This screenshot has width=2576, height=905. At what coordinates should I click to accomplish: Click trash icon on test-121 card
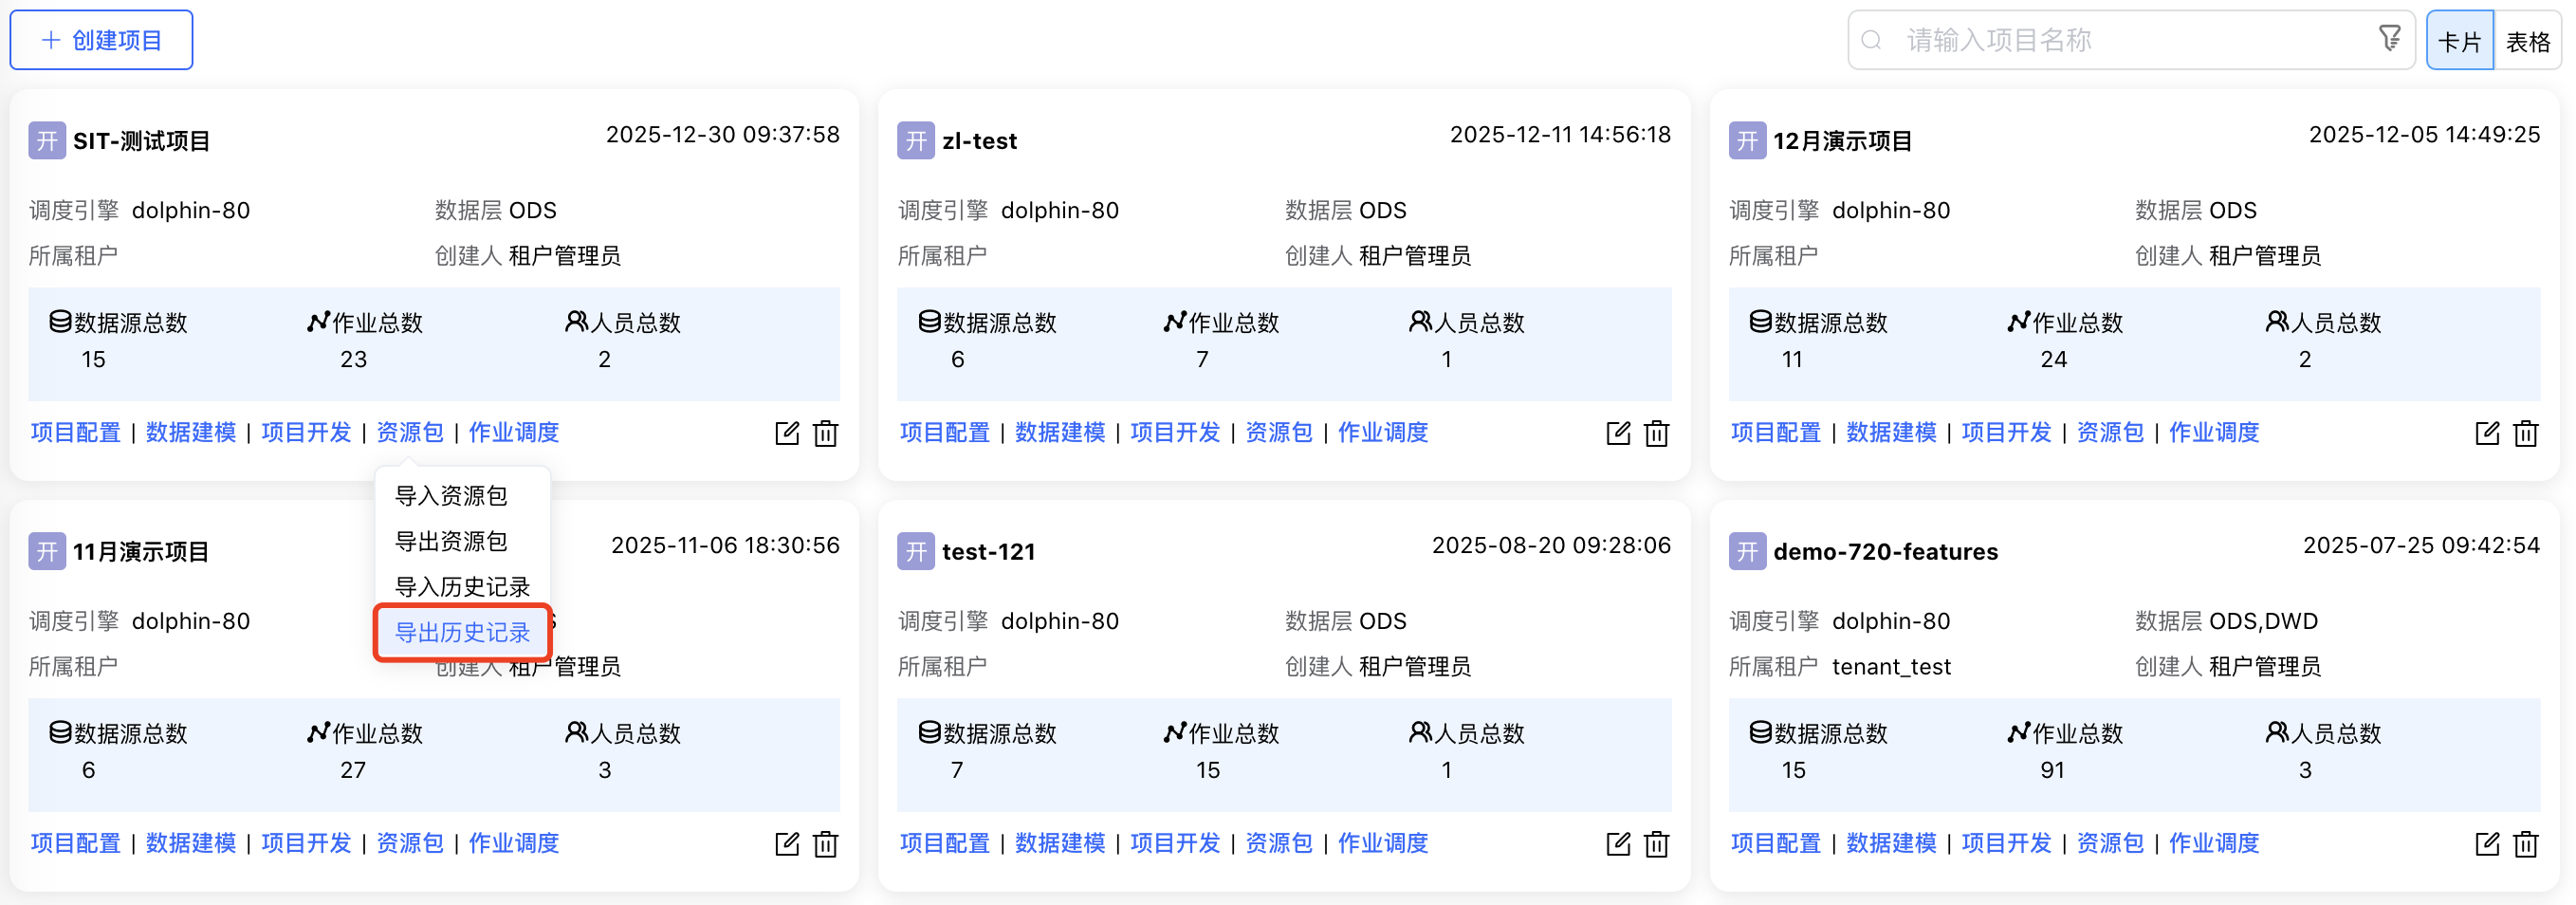pos(1656,844)
